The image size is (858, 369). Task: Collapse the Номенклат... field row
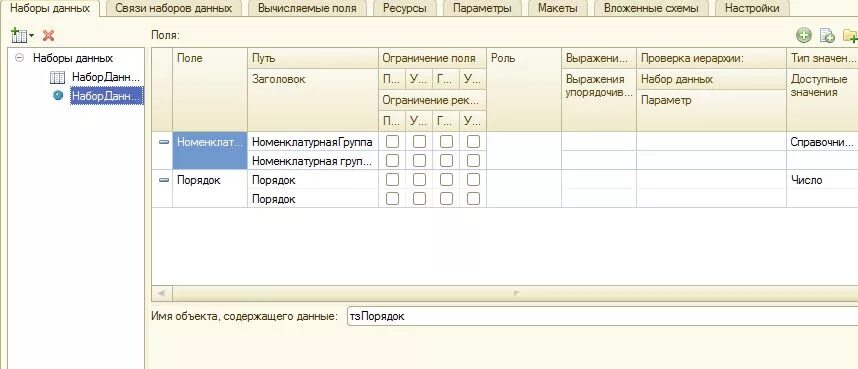pyautogui.click(x=164, y=142)
